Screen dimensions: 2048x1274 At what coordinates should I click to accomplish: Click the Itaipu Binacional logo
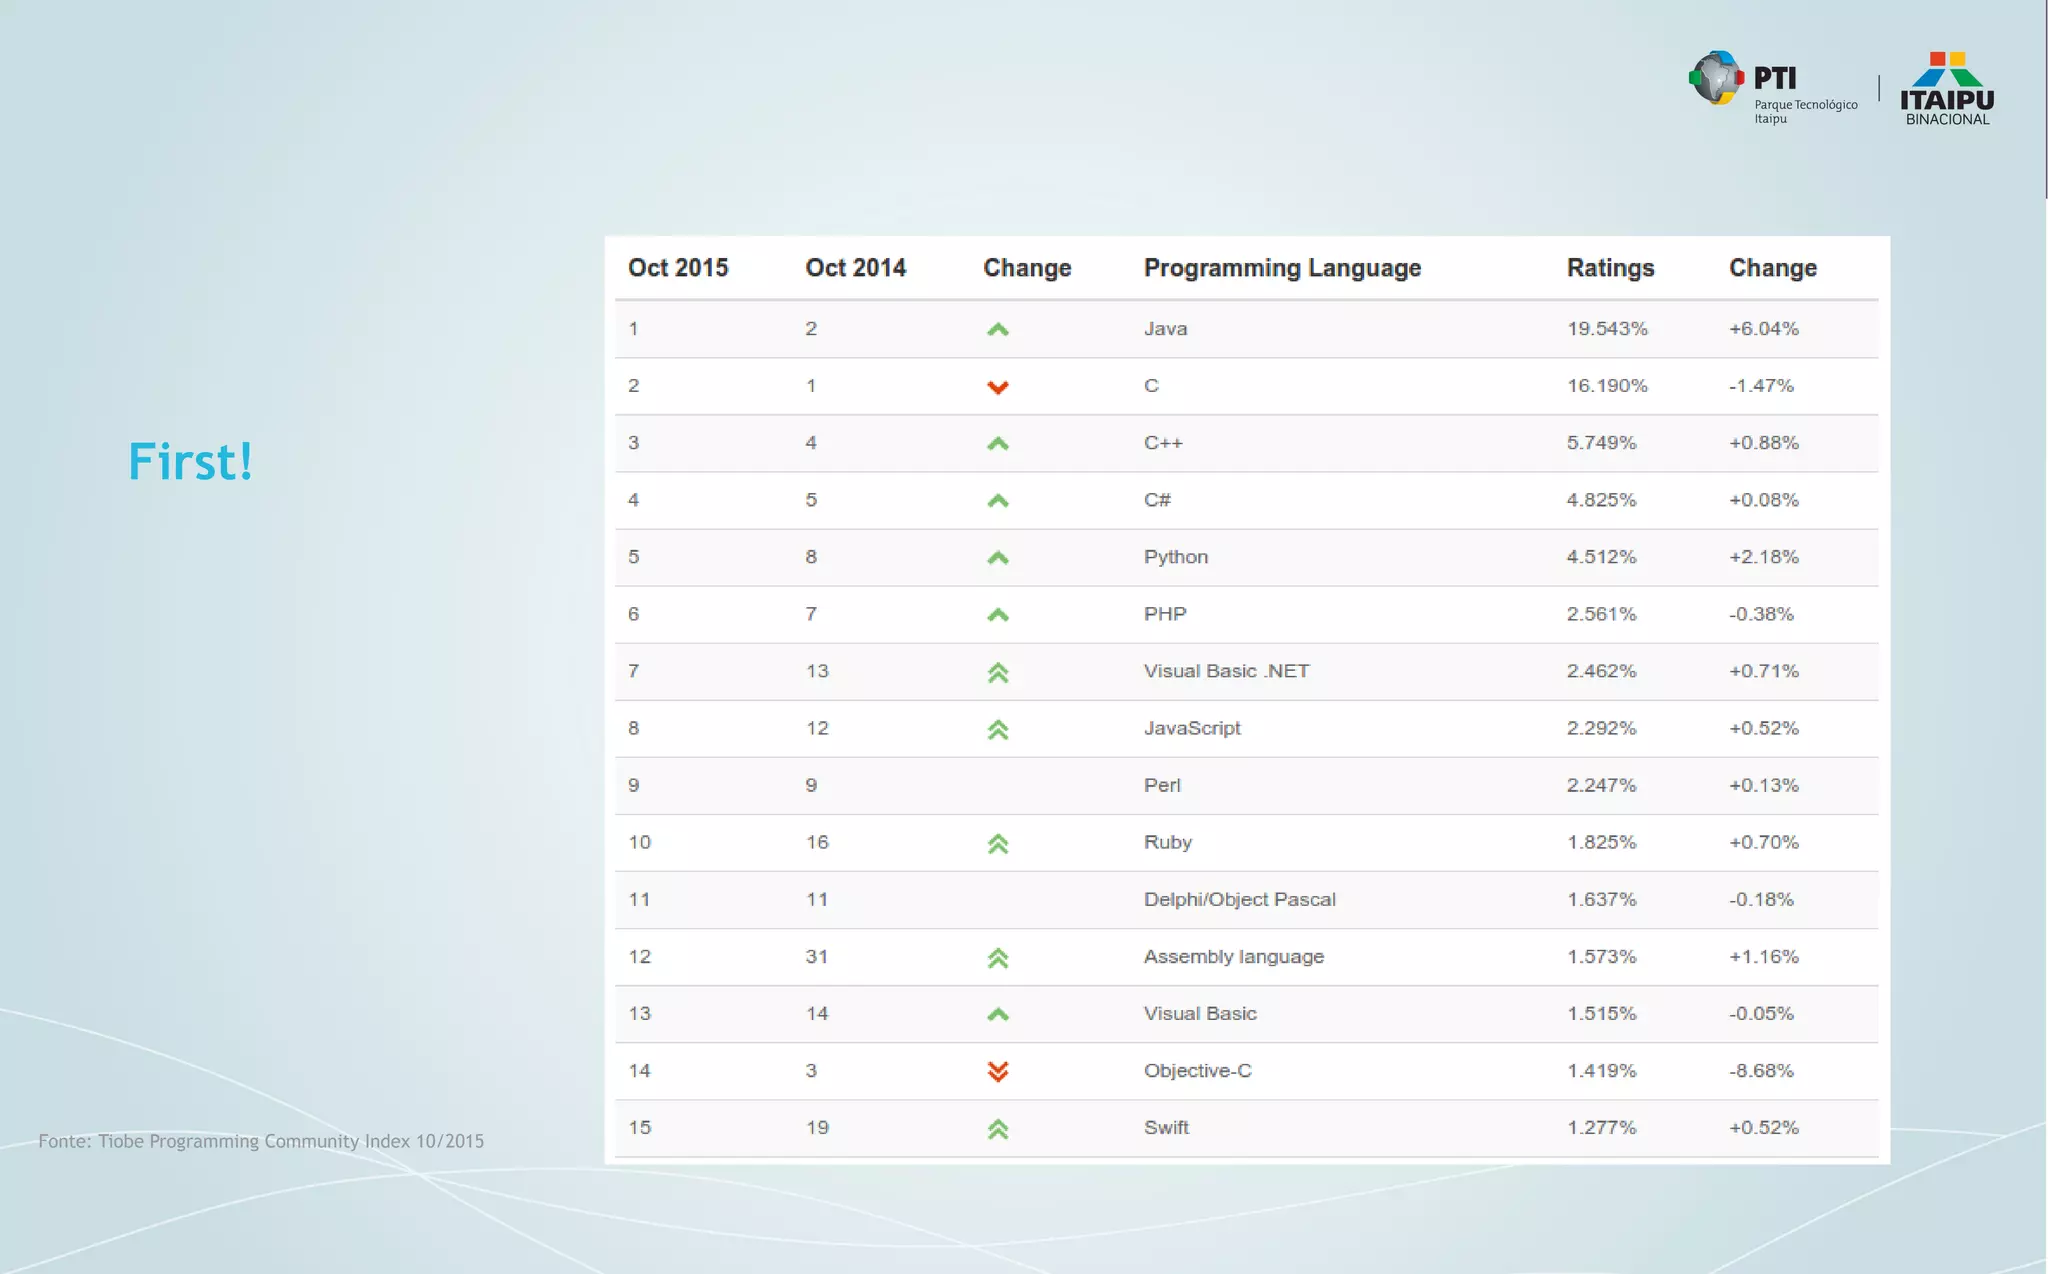click(x=1947, y=89)
